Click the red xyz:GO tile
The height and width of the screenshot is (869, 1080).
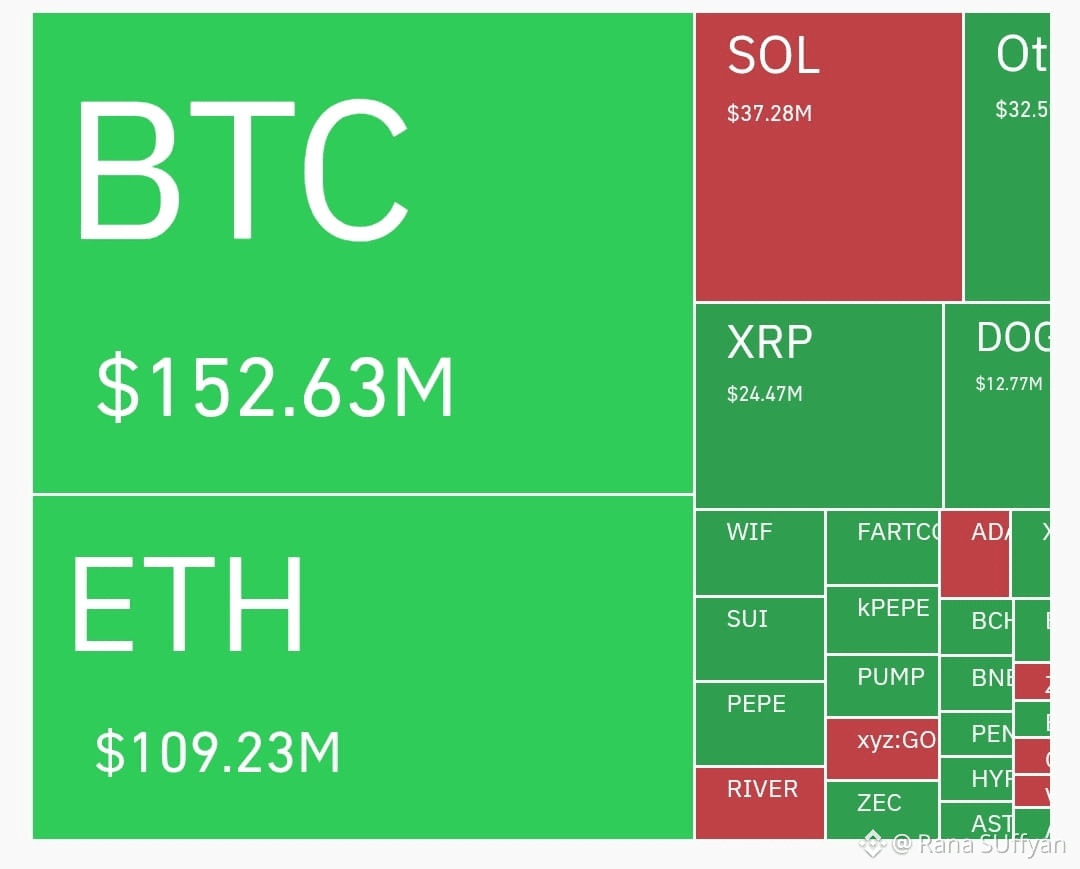coord(882,749)
